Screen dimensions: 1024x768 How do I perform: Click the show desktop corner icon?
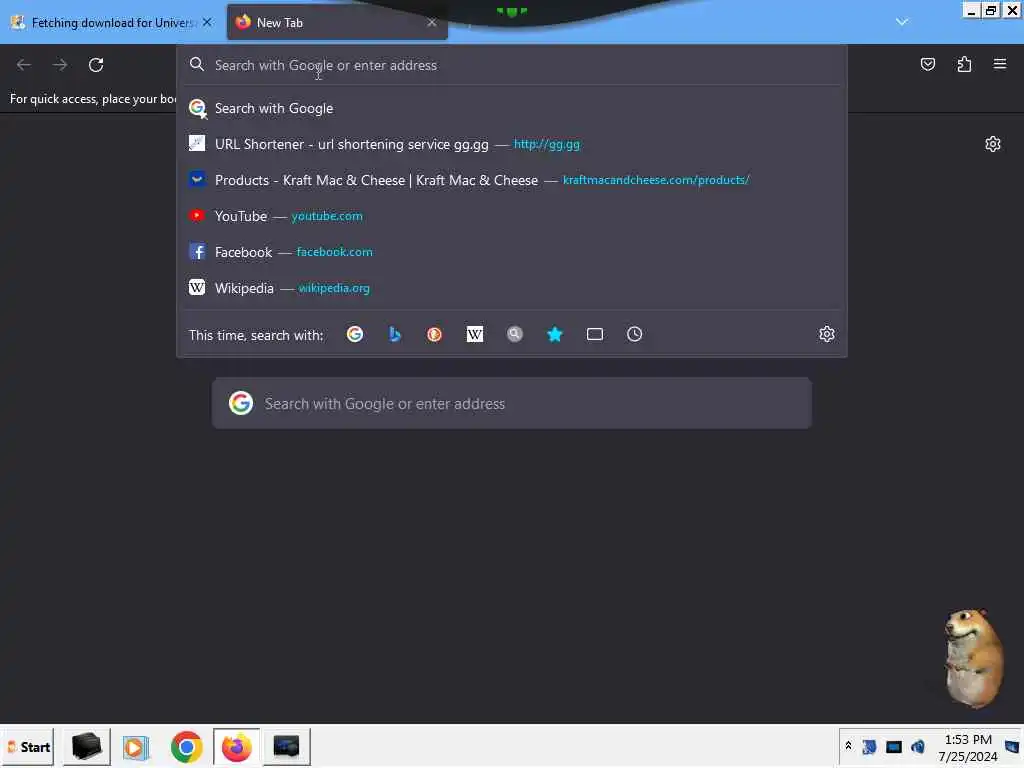click(x=1012, y=746)
